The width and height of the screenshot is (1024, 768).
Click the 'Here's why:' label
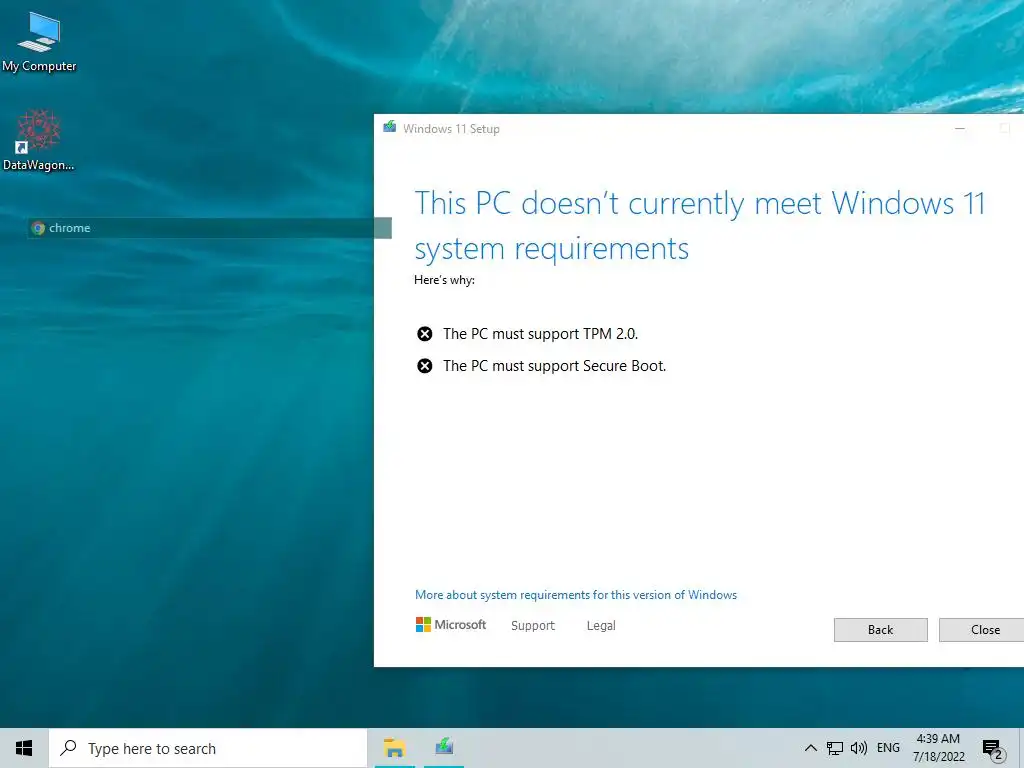tap(444, 280)
